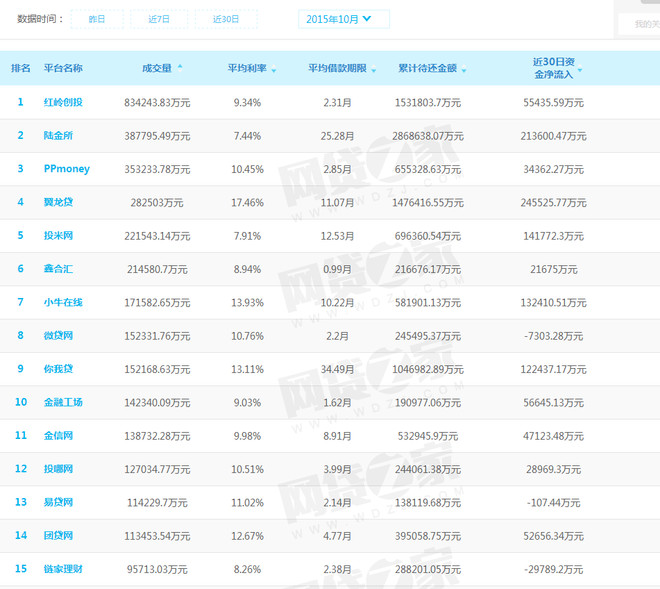Image resolution: width=660 pixels, height=589 pixels.
Task: Click the -7303.28万元 net inflow value
Action: pyautogui.click(x=554, y=336)
